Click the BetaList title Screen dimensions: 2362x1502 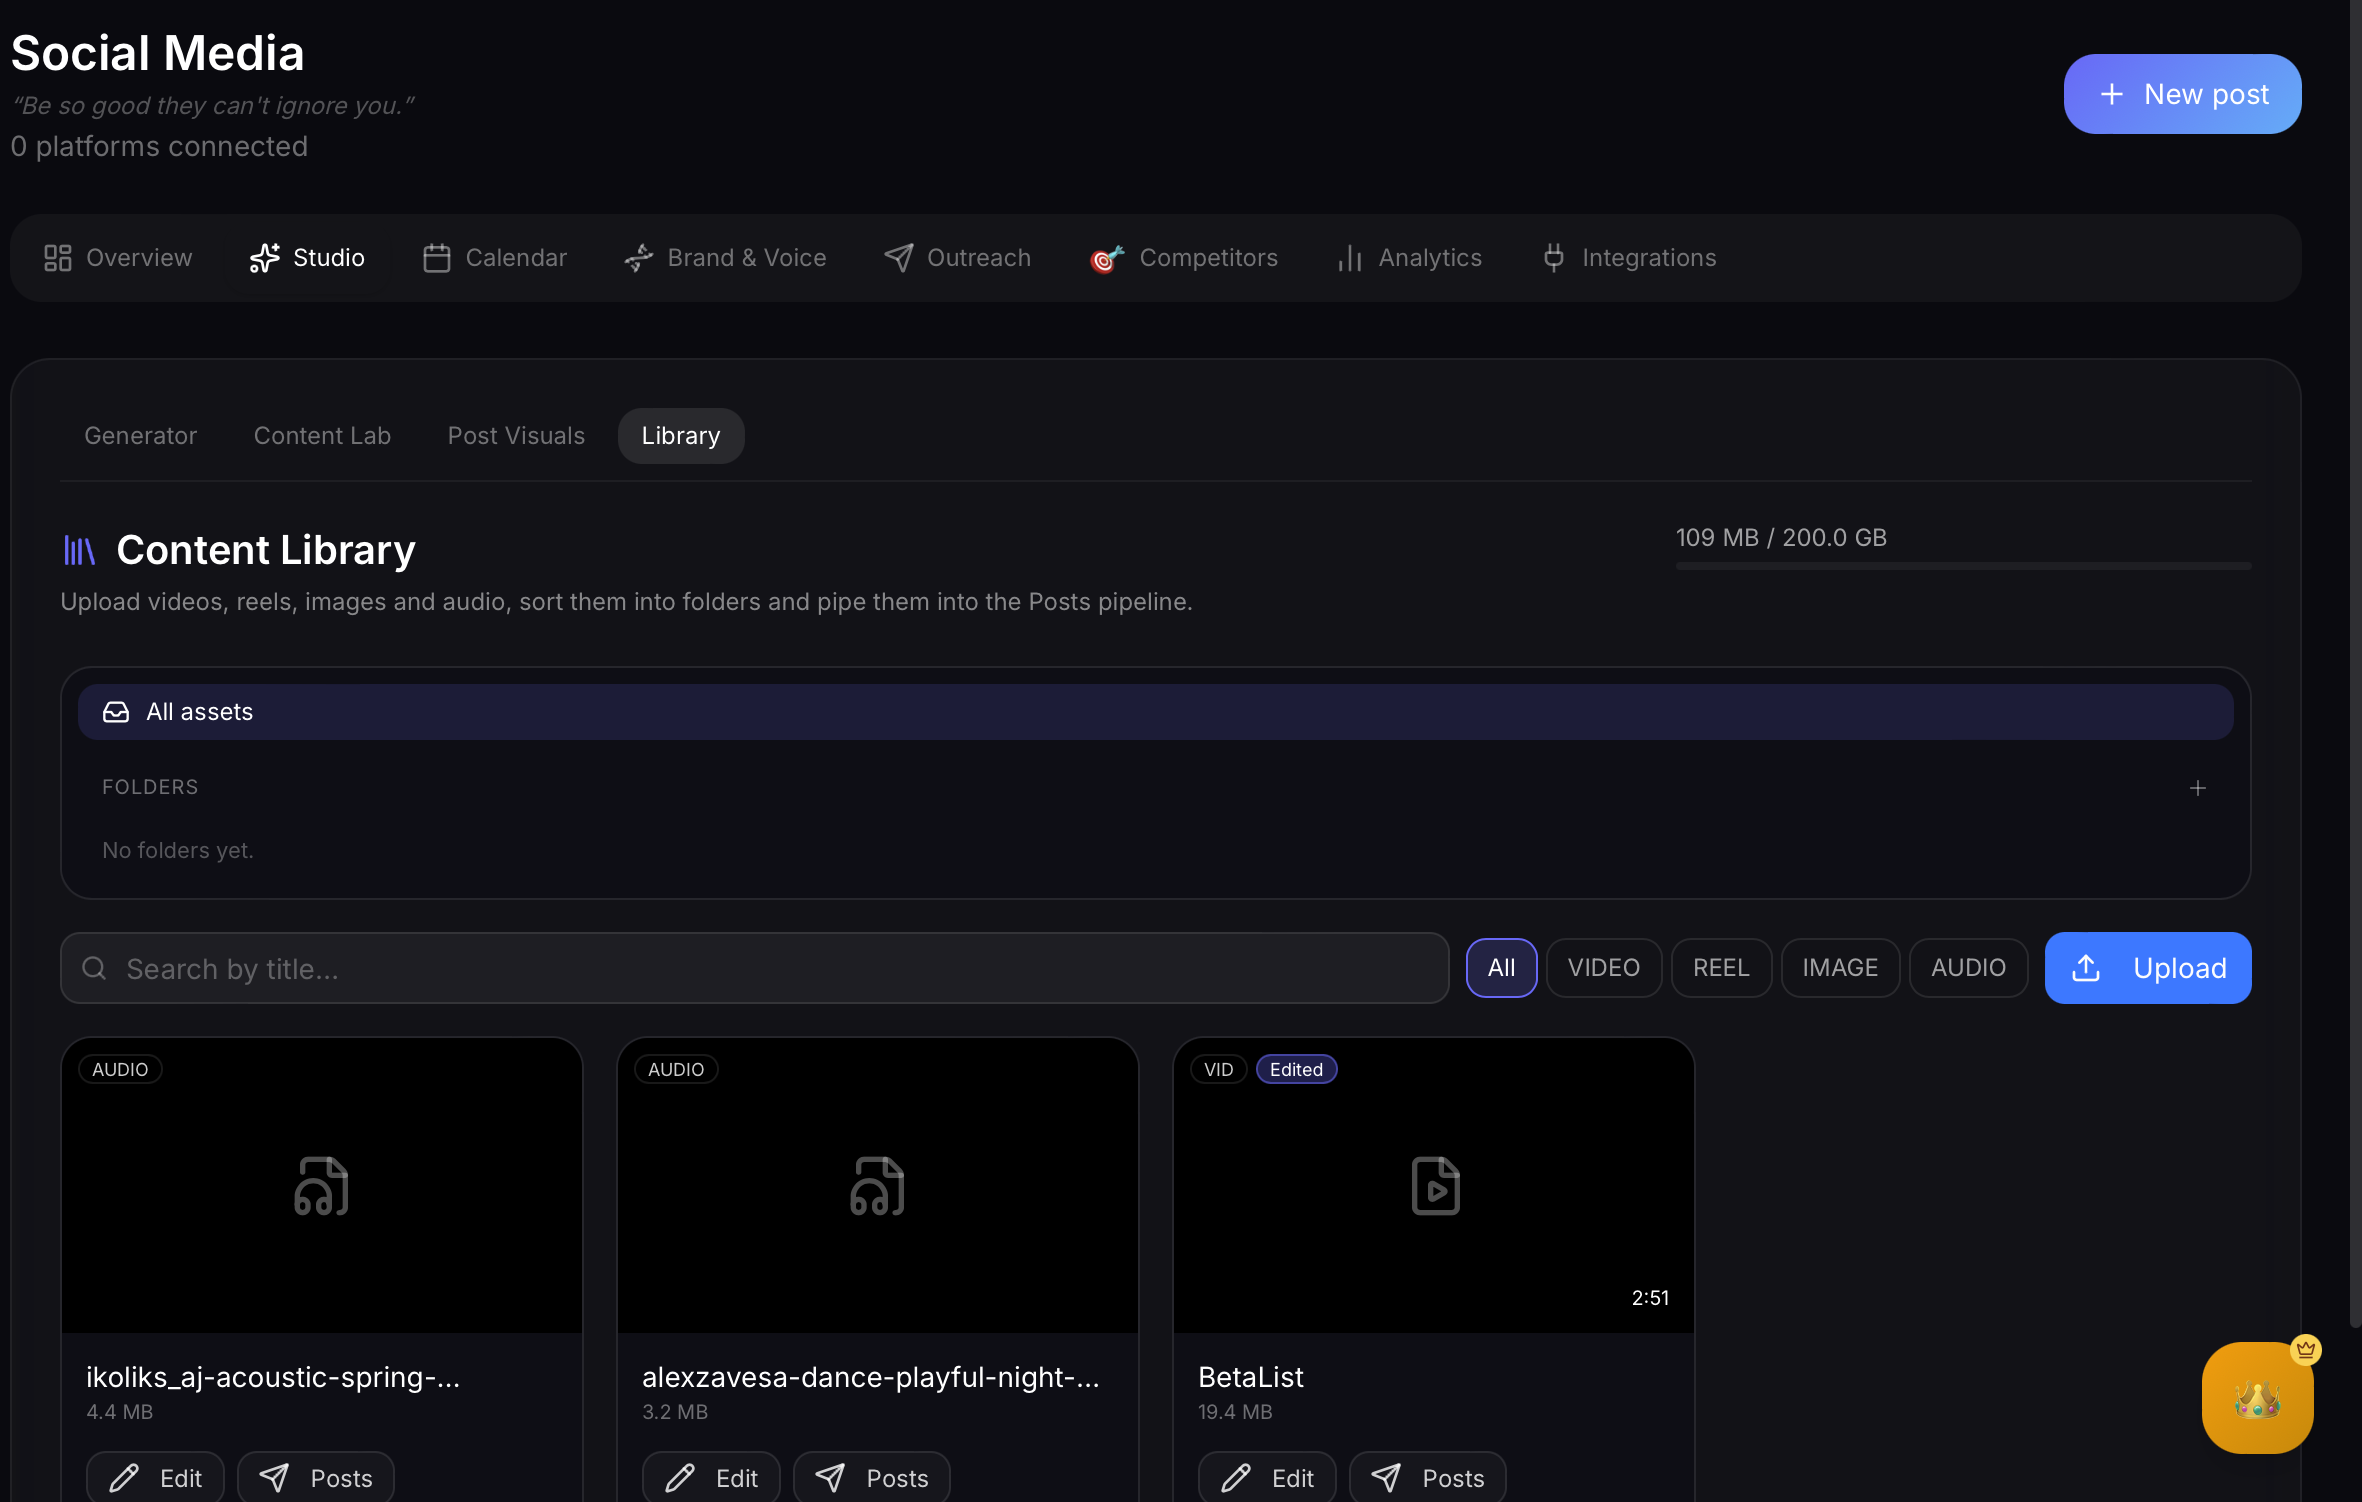coord(1251,1377)
